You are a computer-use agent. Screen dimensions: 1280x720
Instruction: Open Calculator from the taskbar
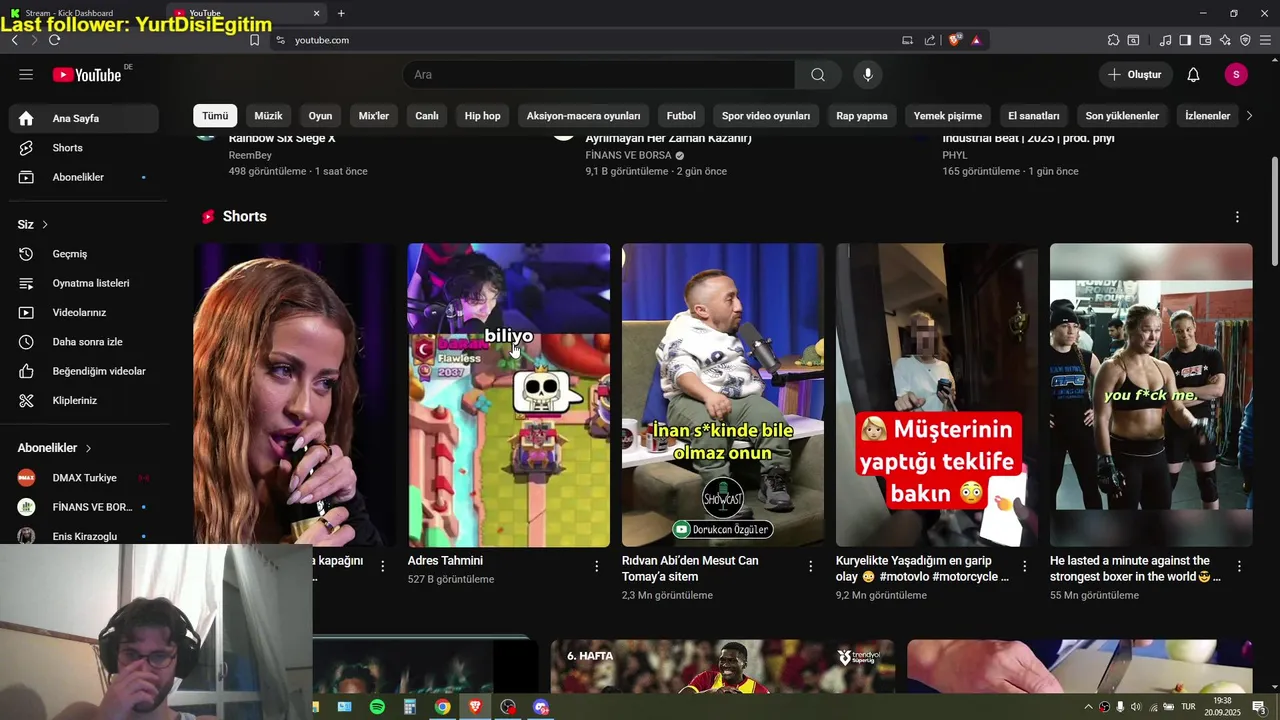(x=409, y=707)
